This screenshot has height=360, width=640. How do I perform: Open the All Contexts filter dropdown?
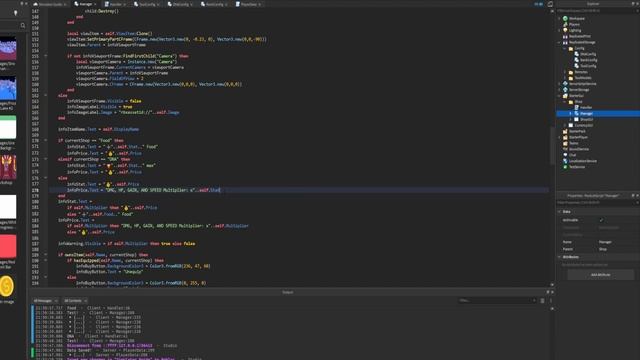click(x=76, y=300)
